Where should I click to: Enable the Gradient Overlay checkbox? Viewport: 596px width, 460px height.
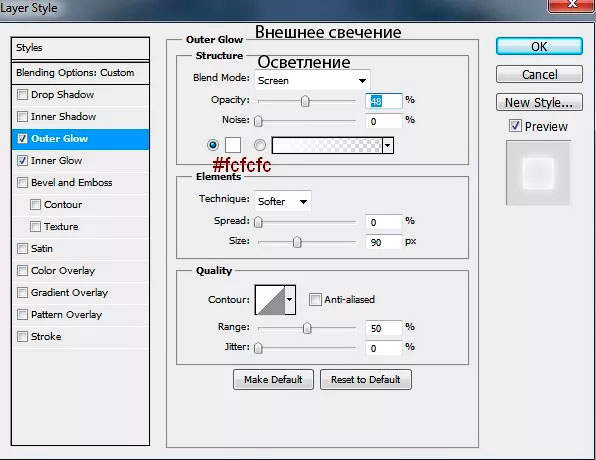tap(22, 293)
